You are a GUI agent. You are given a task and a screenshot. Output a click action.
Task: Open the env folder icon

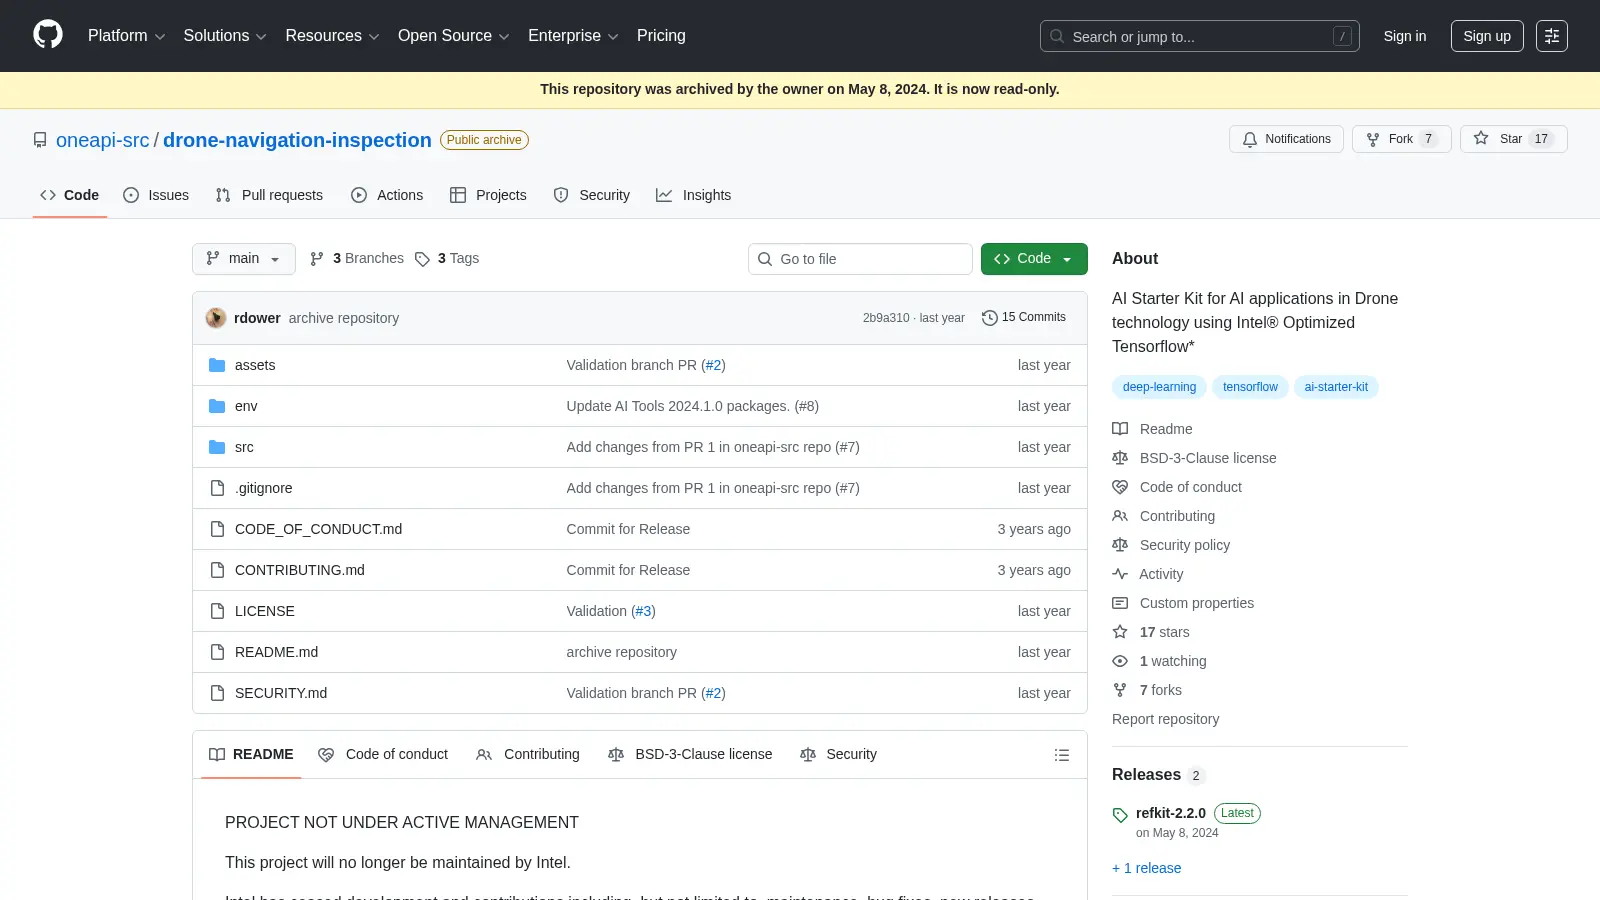(217, 406)
